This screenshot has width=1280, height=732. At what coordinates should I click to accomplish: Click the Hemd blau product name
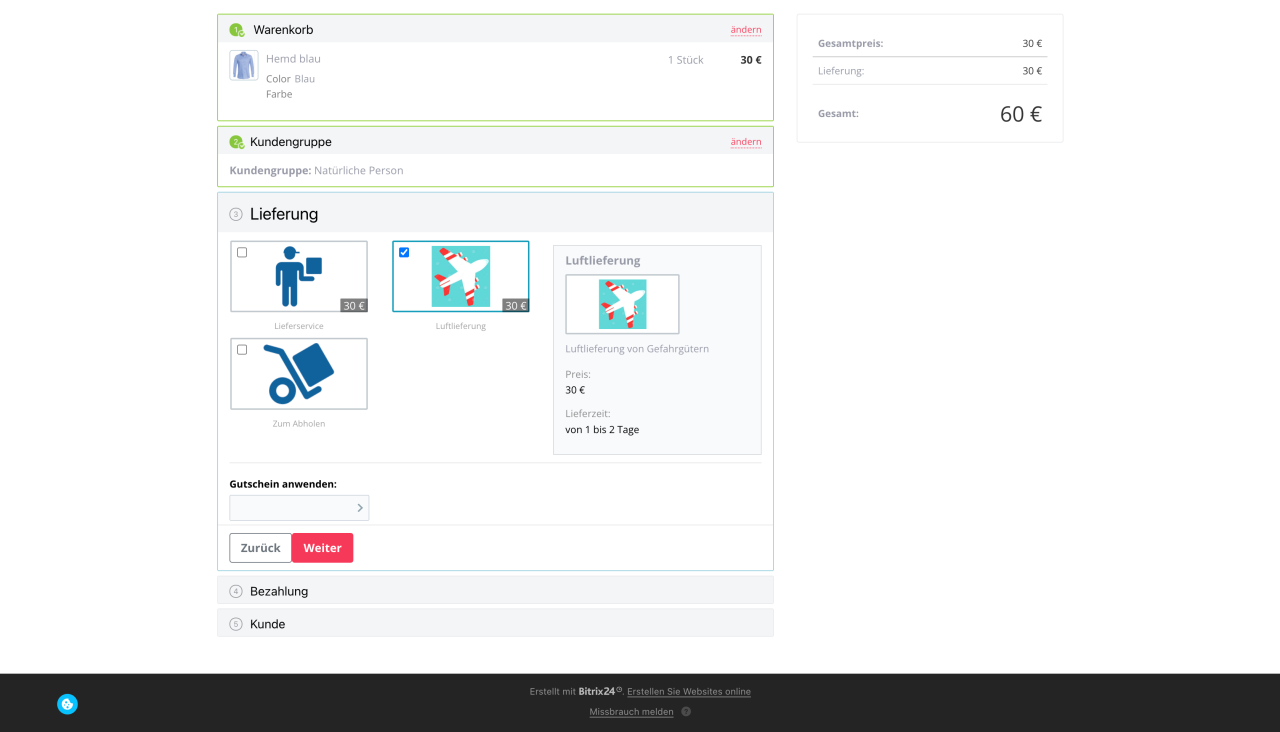(293, 59)
